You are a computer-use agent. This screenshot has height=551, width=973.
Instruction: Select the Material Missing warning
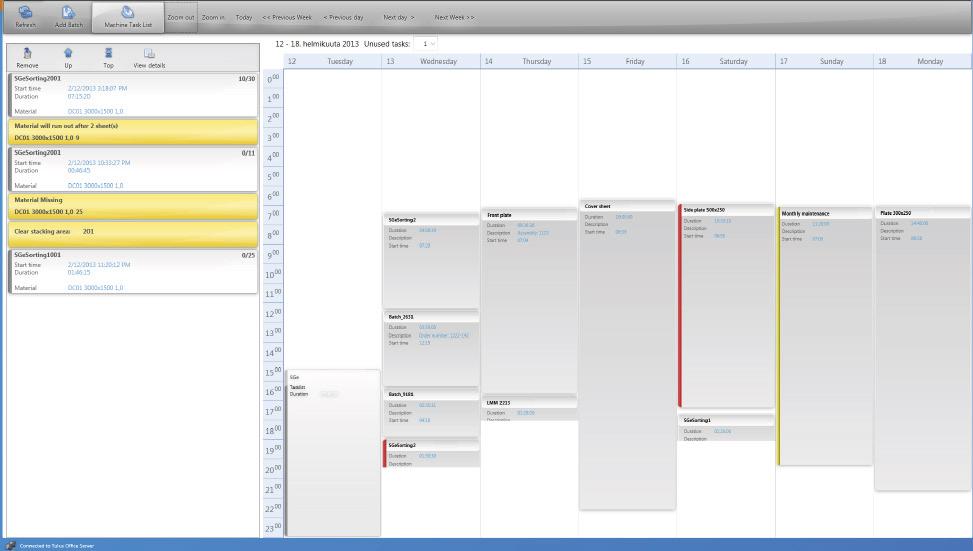133,205
